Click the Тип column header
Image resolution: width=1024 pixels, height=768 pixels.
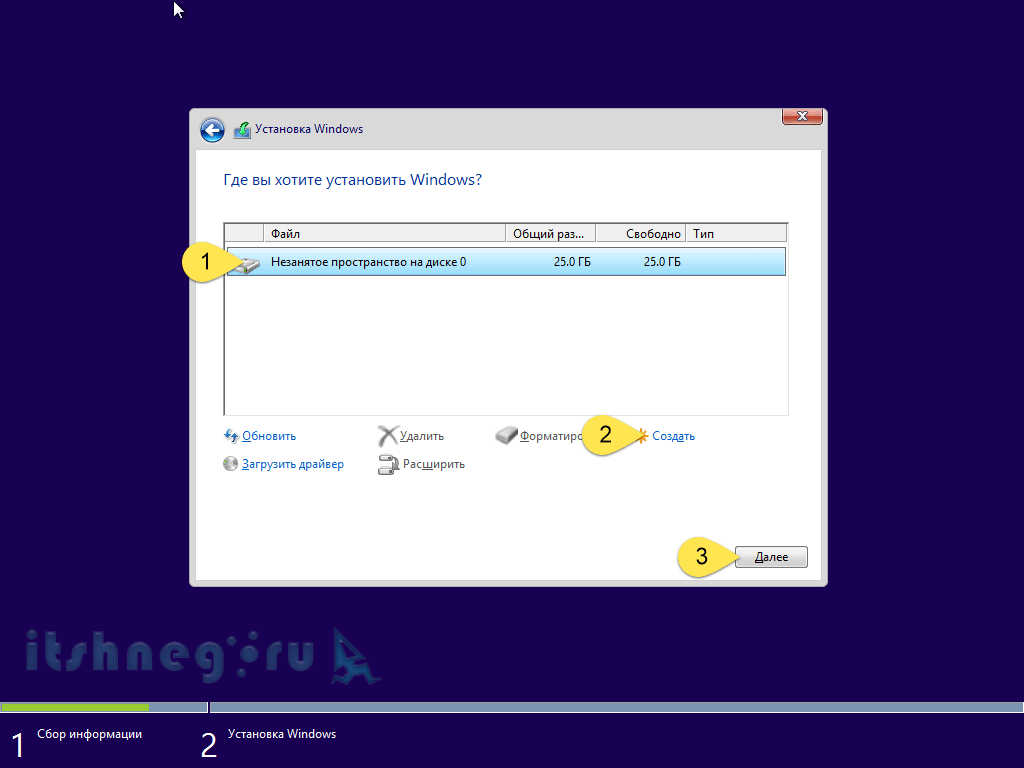click(736, 233)
